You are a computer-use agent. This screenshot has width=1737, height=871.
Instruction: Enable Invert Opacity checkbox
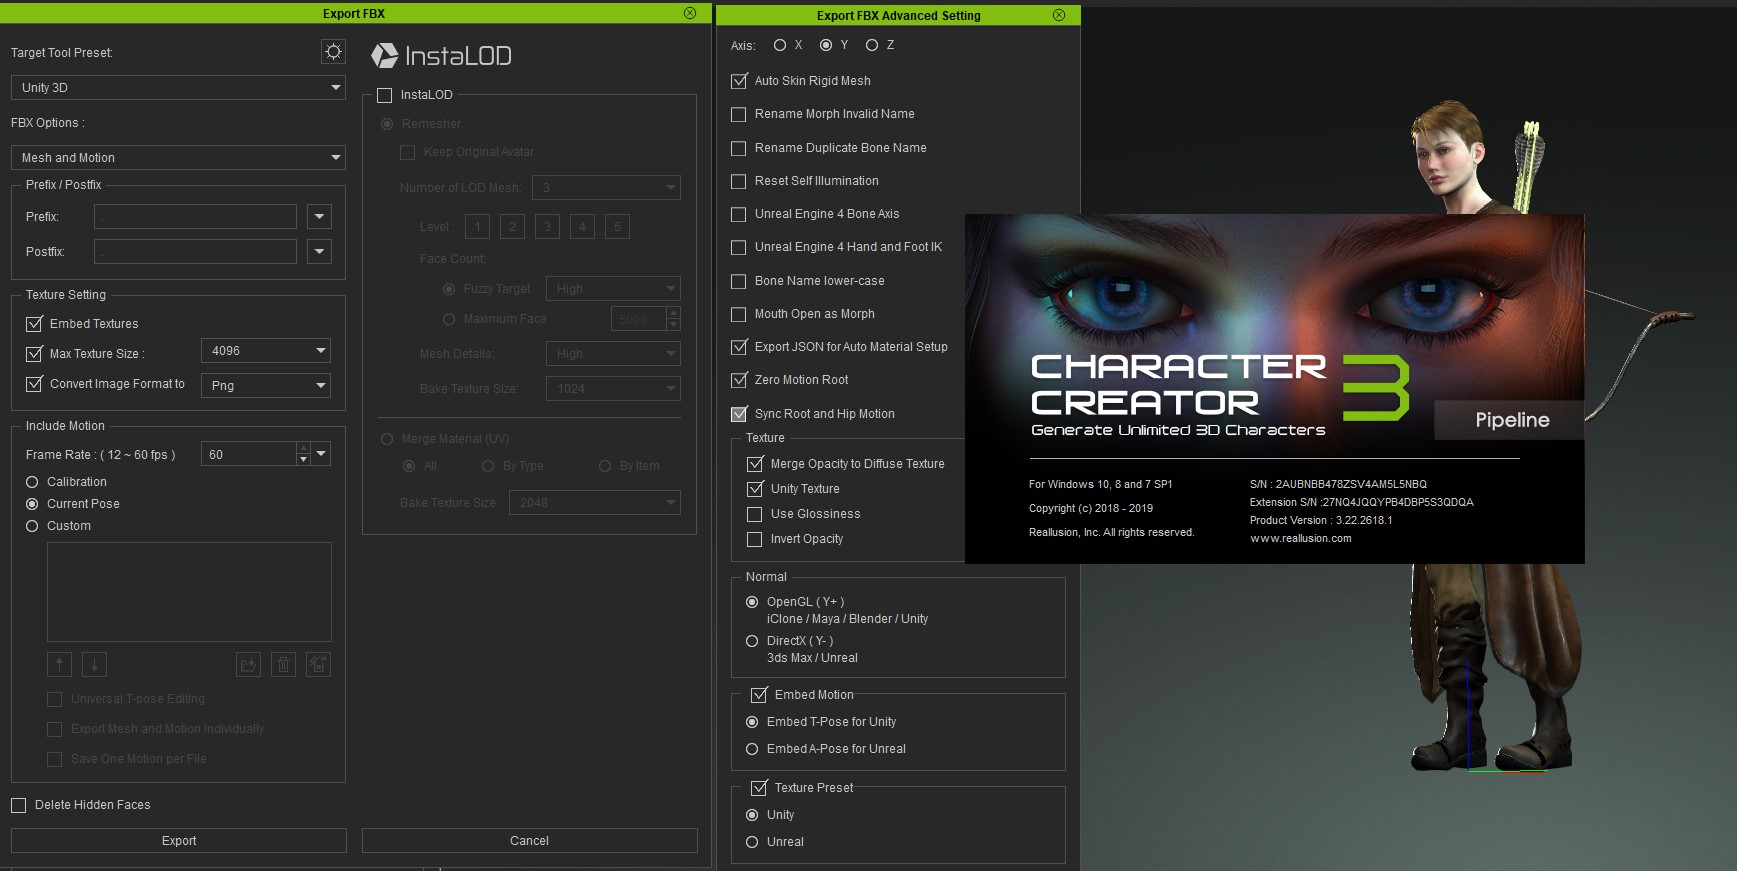point(755,540)
